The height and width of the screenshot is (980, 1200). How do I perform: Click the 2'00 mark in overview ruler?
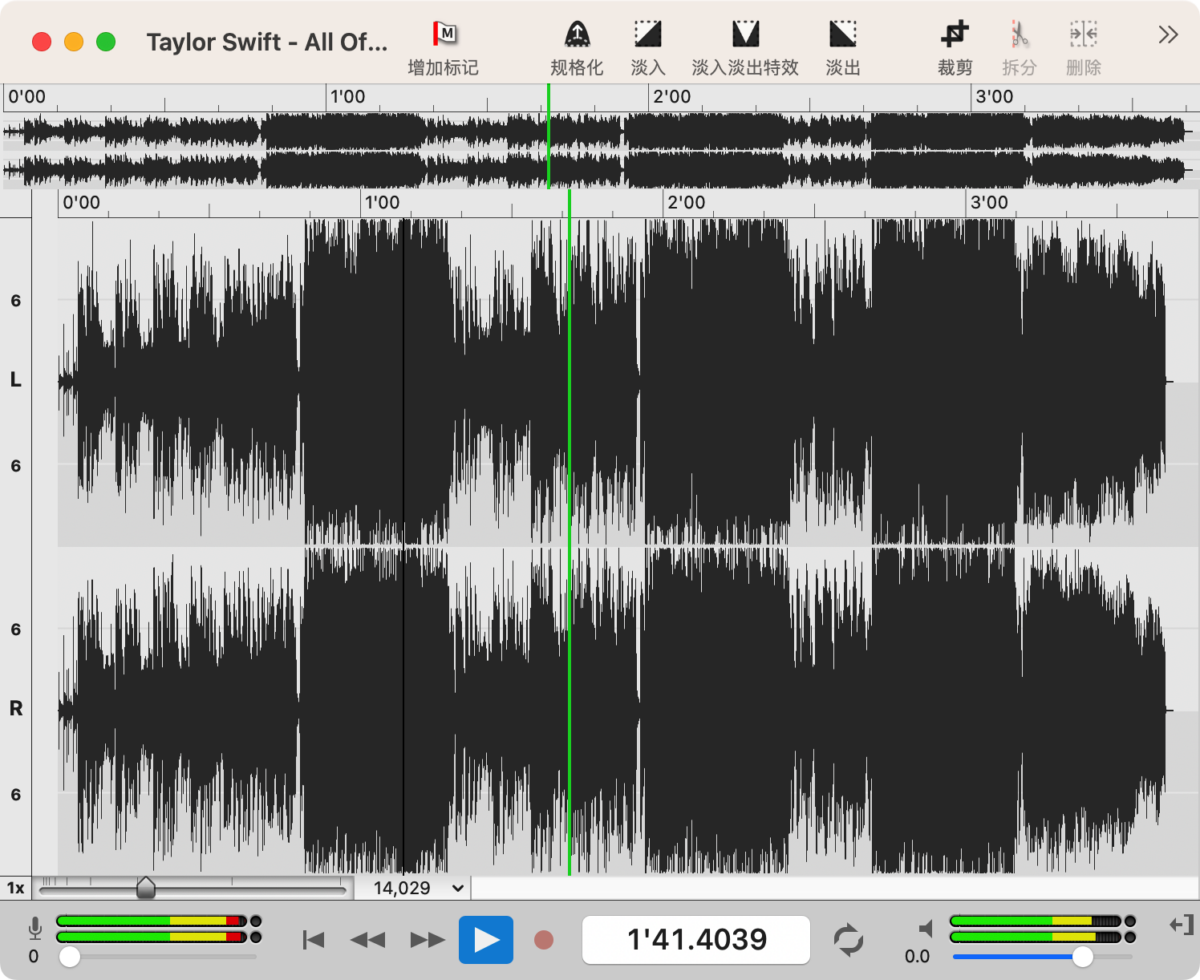coord(671,97)
